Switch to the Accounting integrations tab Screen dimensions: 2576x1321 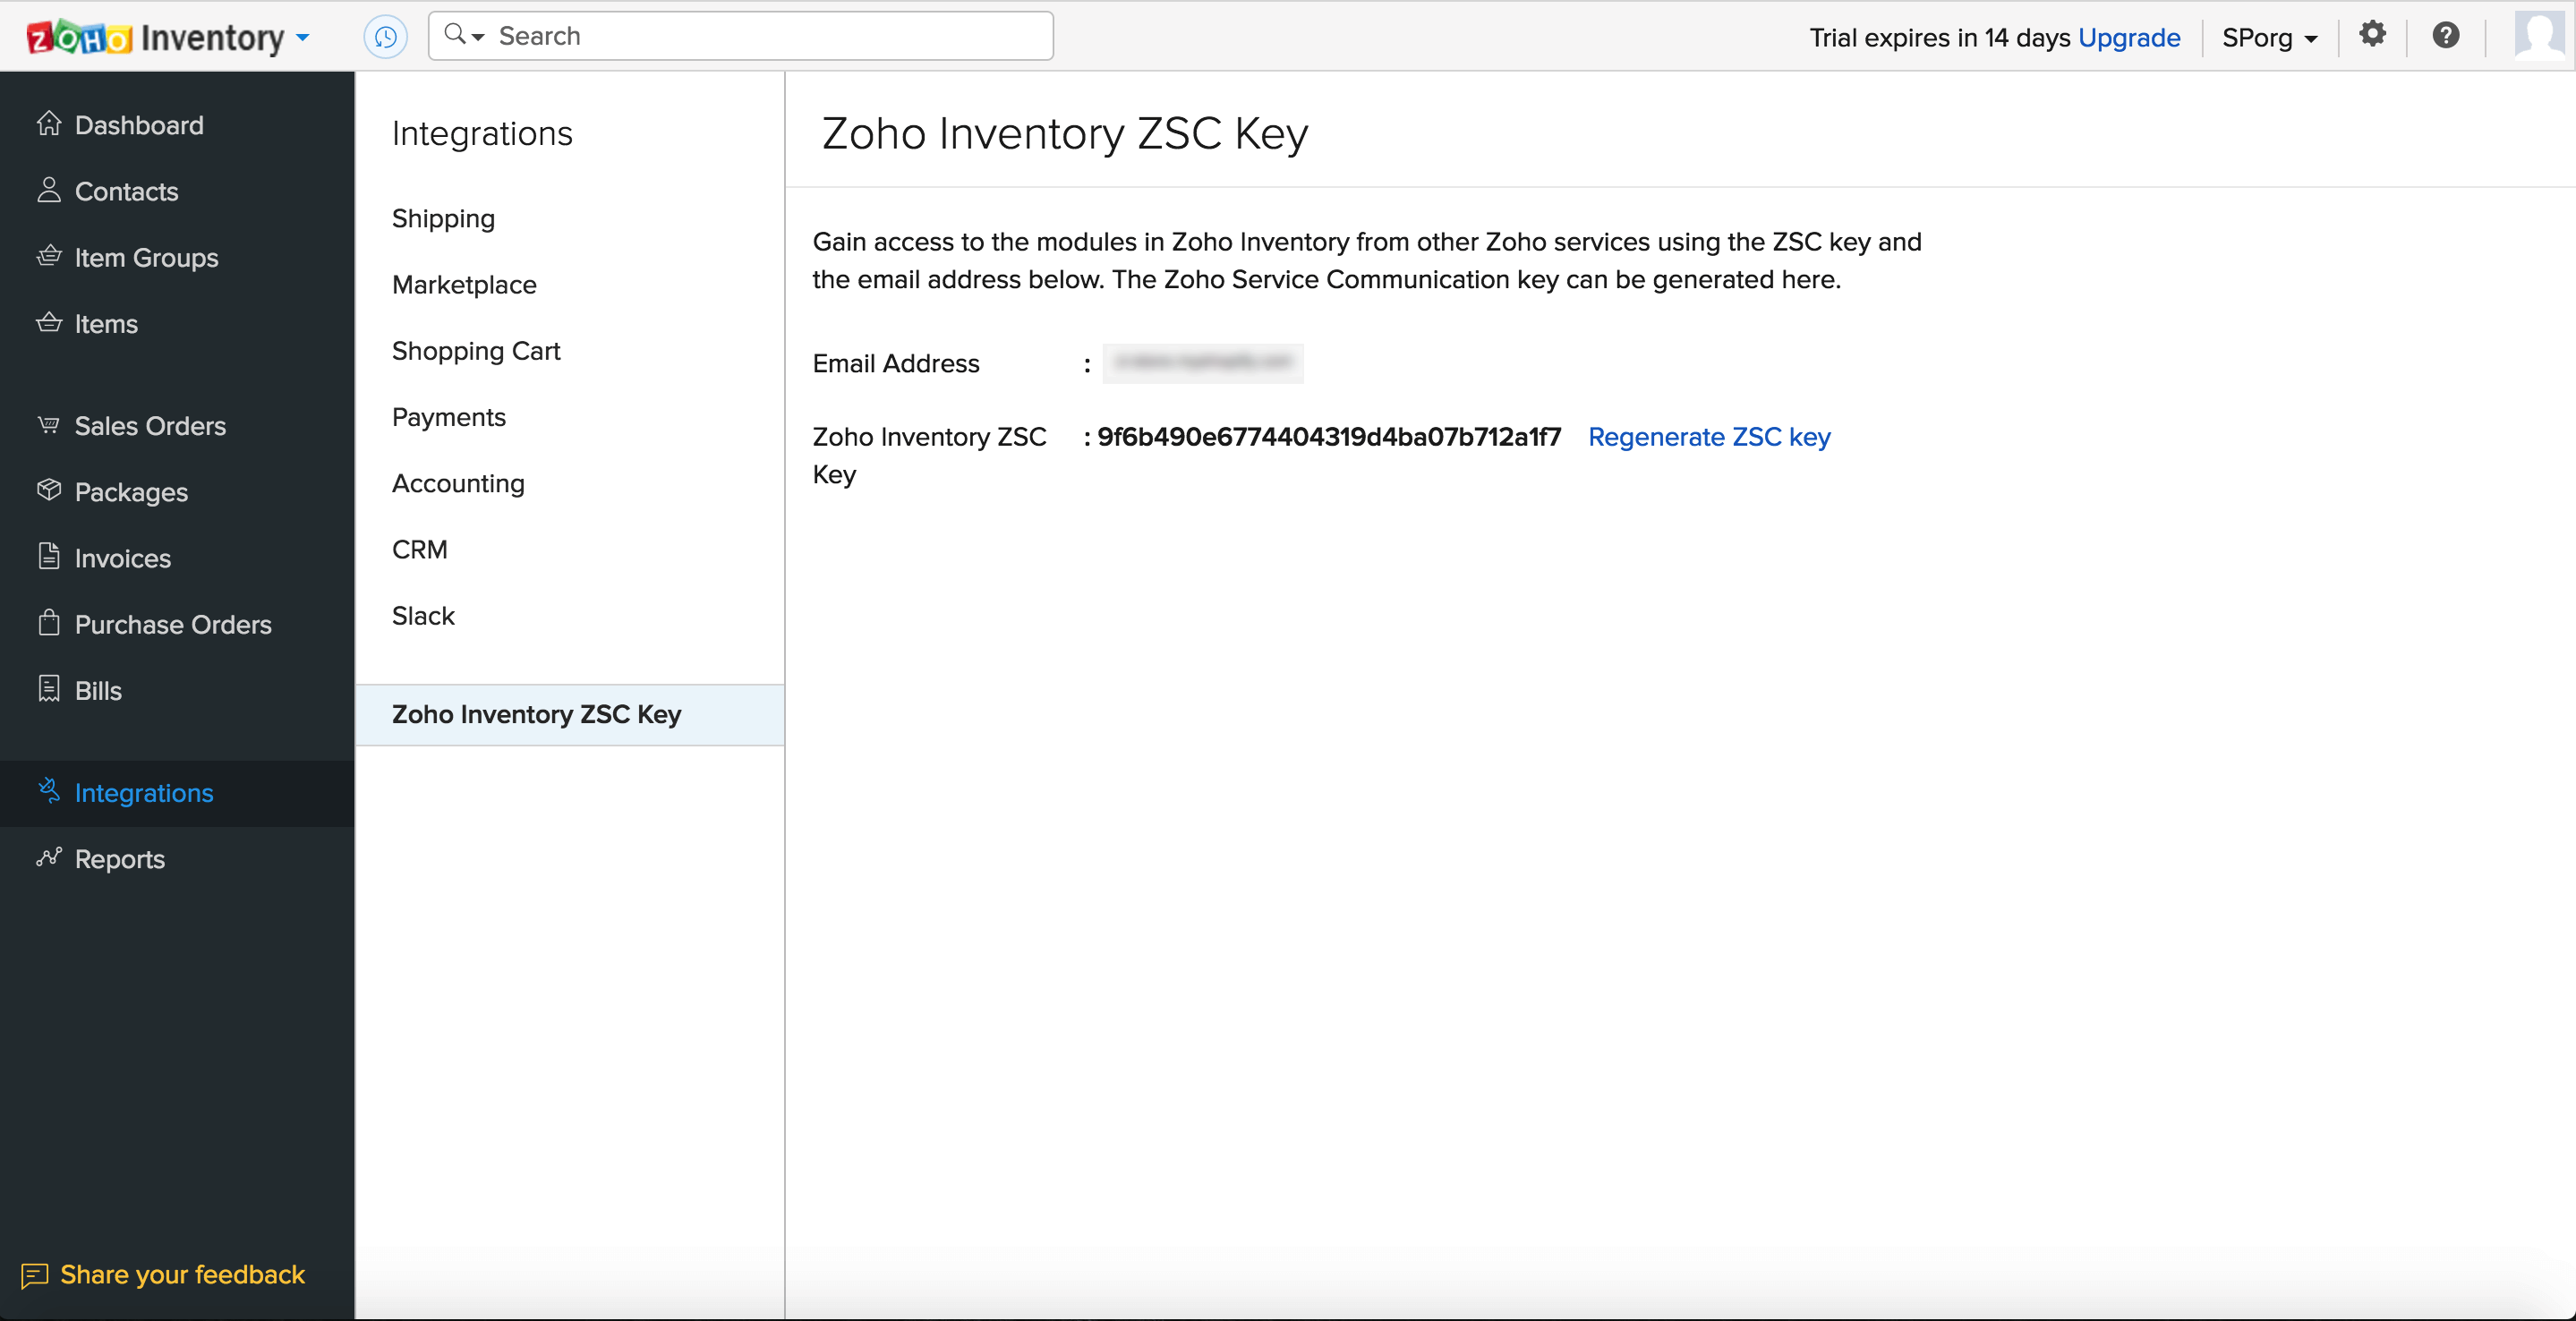[x=458, y=483]
